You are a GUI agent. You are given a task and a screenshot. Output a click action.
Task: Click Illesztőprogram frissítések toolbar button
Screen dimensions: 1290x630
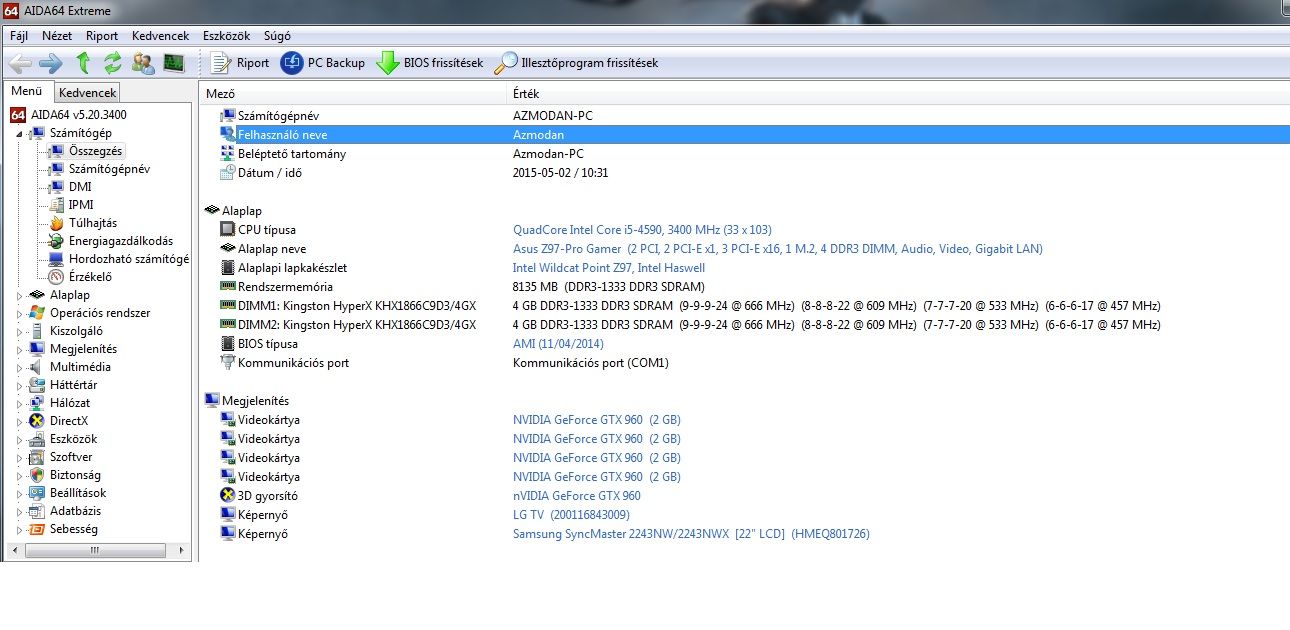(578, 63)
